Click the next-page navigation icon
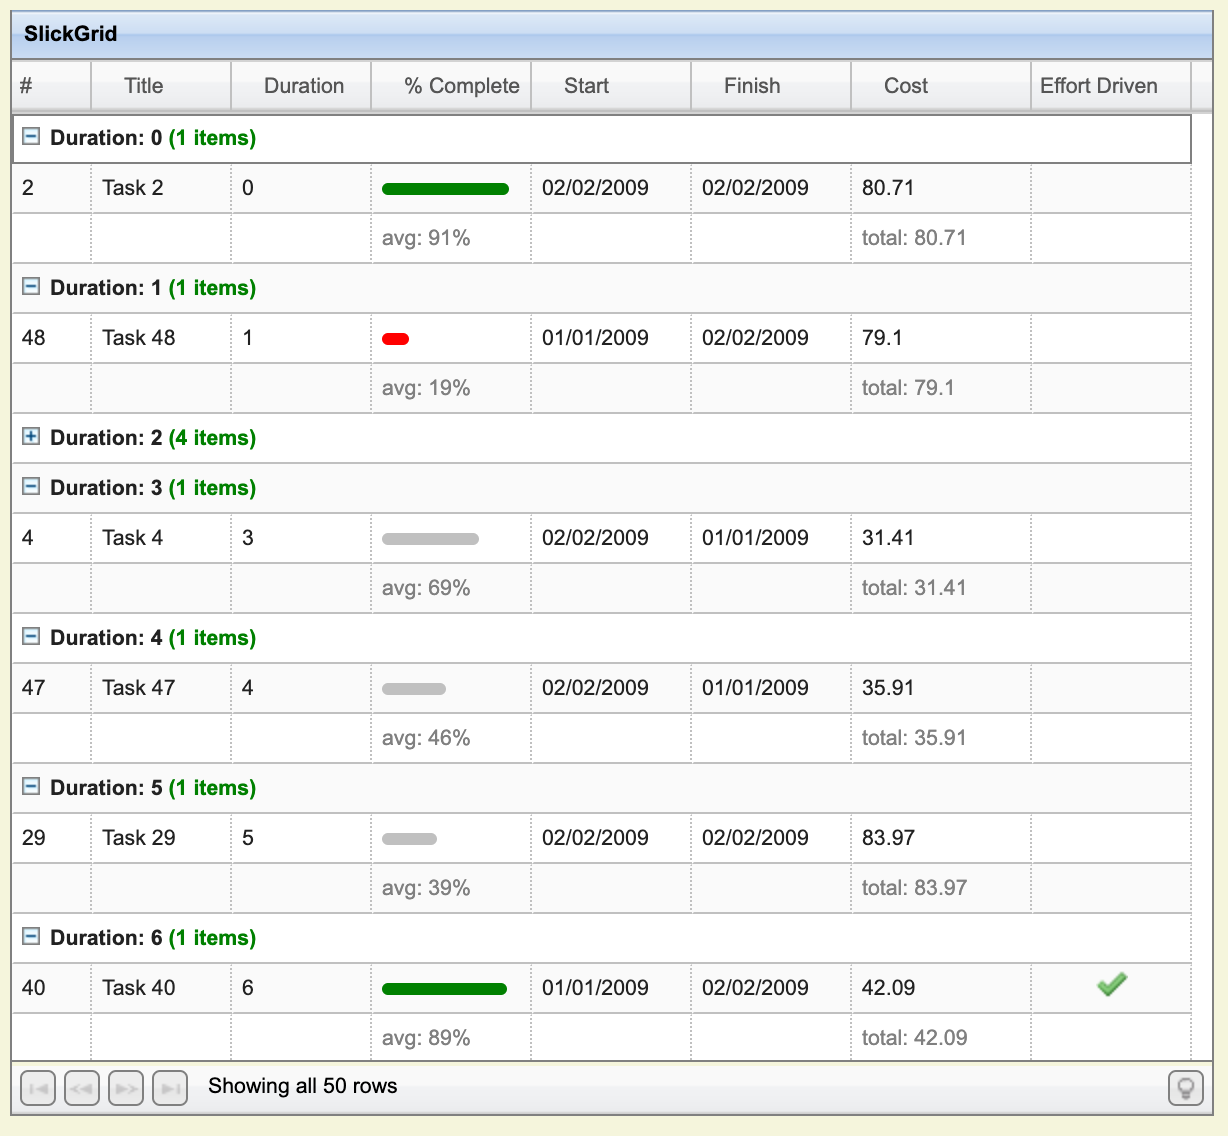Screen dimensions: 1228x1136 pyautogui.click(x=125, y=1088)
